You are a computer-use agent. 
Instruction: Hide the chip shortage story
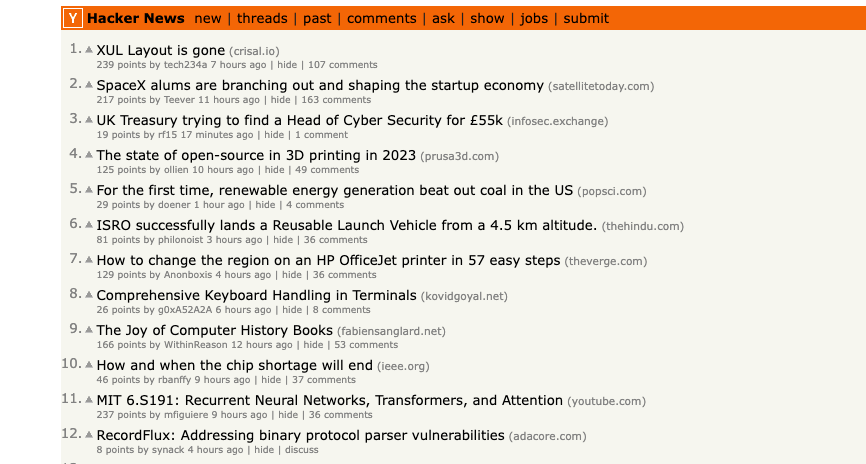click(271, 380)
